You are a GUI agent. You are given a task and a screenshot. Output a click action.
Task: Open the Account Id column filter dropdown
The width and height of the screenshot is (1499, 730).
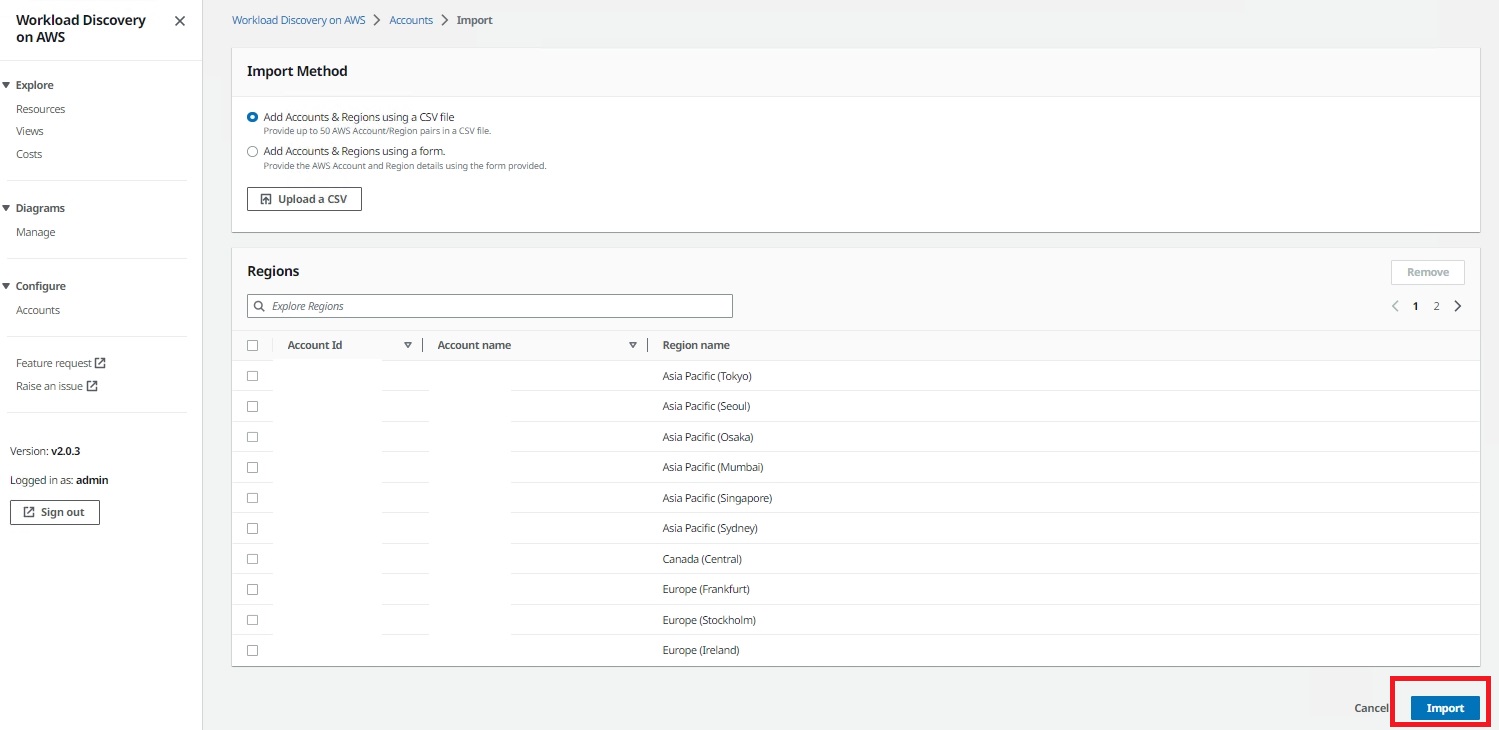[407, 344]
